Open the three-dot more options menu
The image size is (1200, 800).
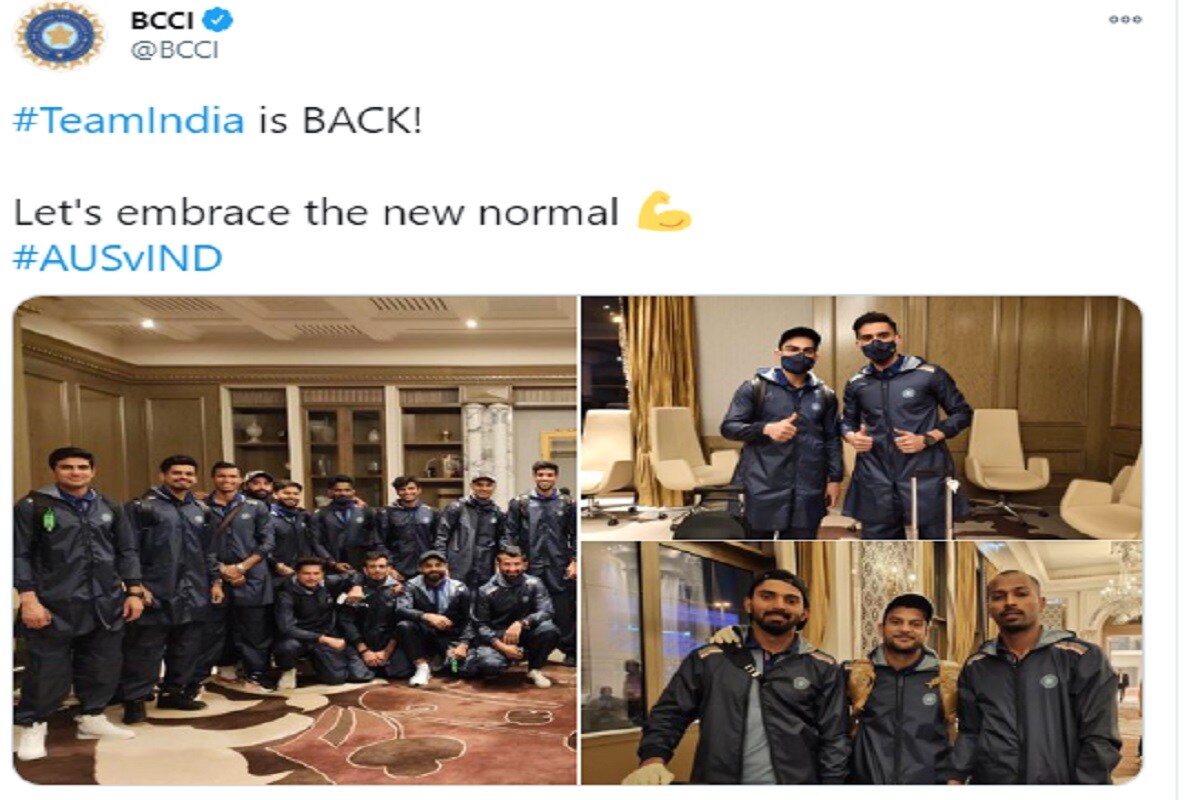(1125, 19)
